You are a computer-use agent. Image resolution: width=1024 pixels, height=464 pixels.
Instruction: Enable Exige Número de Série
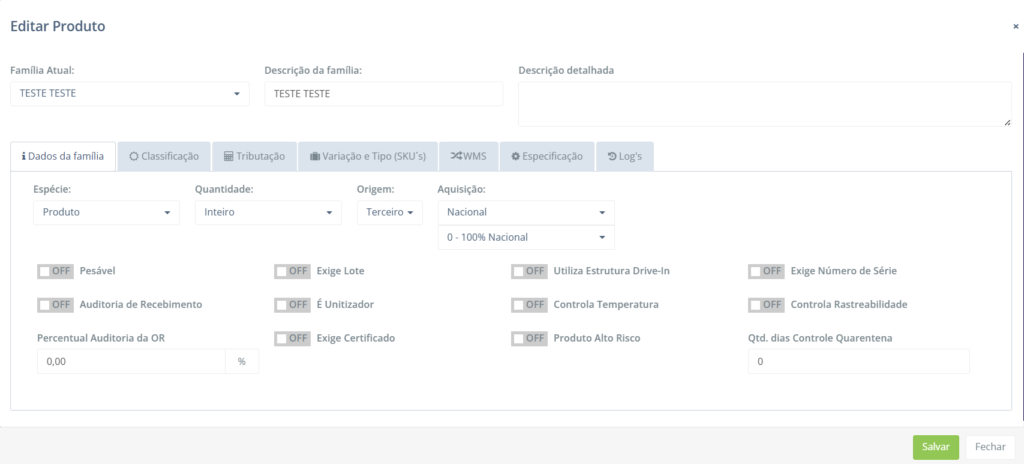pyautogui.click(x=767, y=271)
